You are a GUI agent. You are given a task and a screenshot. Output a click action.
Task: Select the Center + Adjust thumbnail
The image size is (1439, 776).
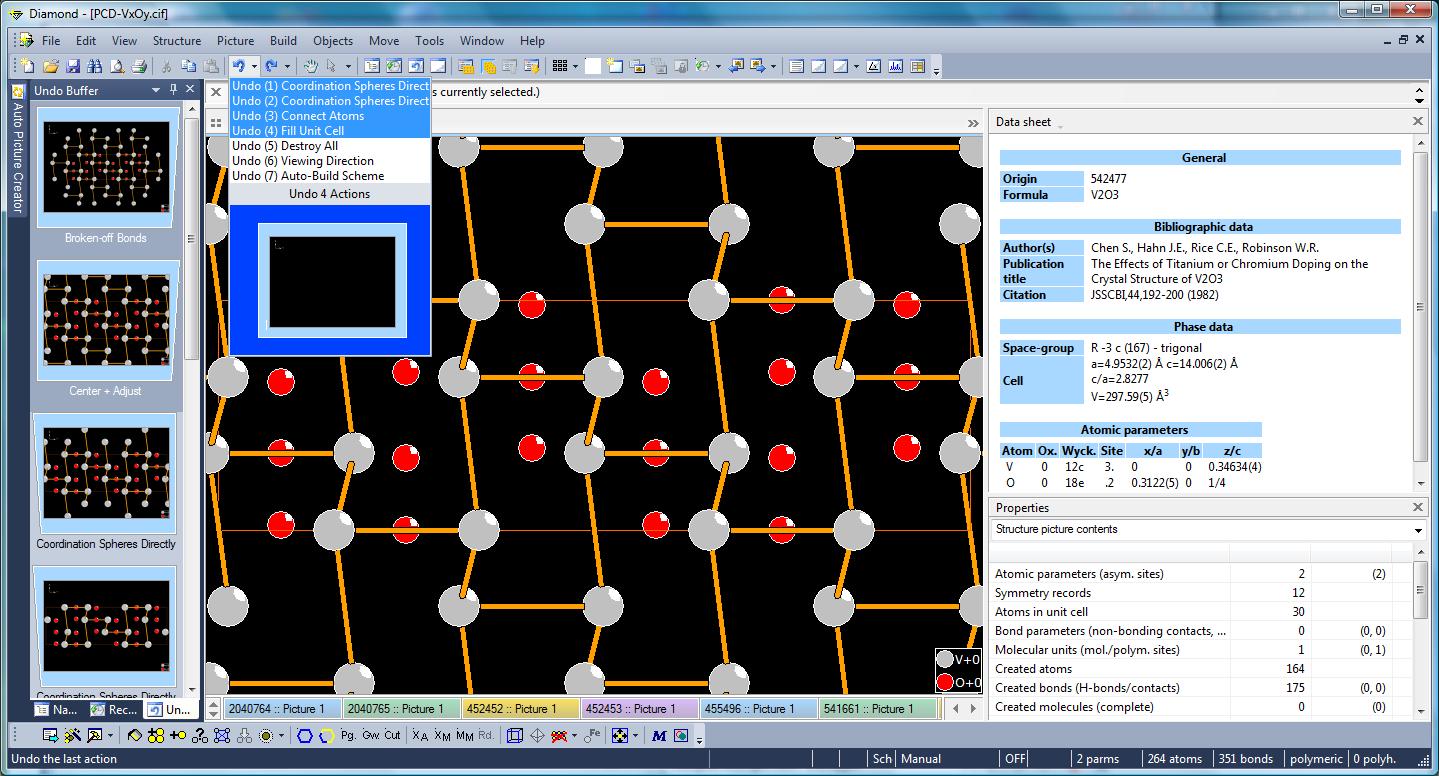coord(105,322)
